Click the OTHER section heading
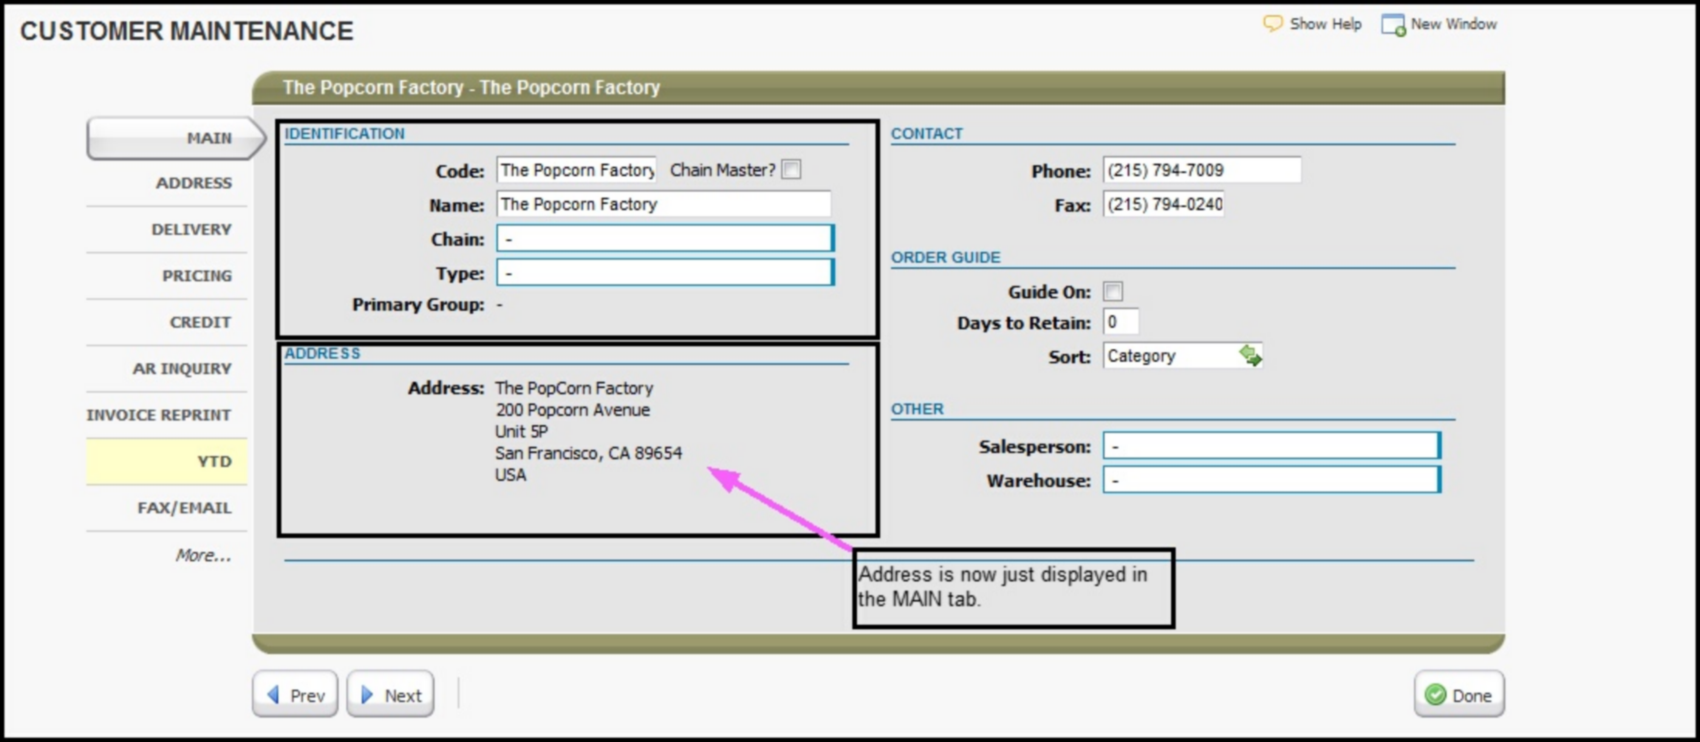This screenshot has height=742, width=1700. (x=917, y=409)
